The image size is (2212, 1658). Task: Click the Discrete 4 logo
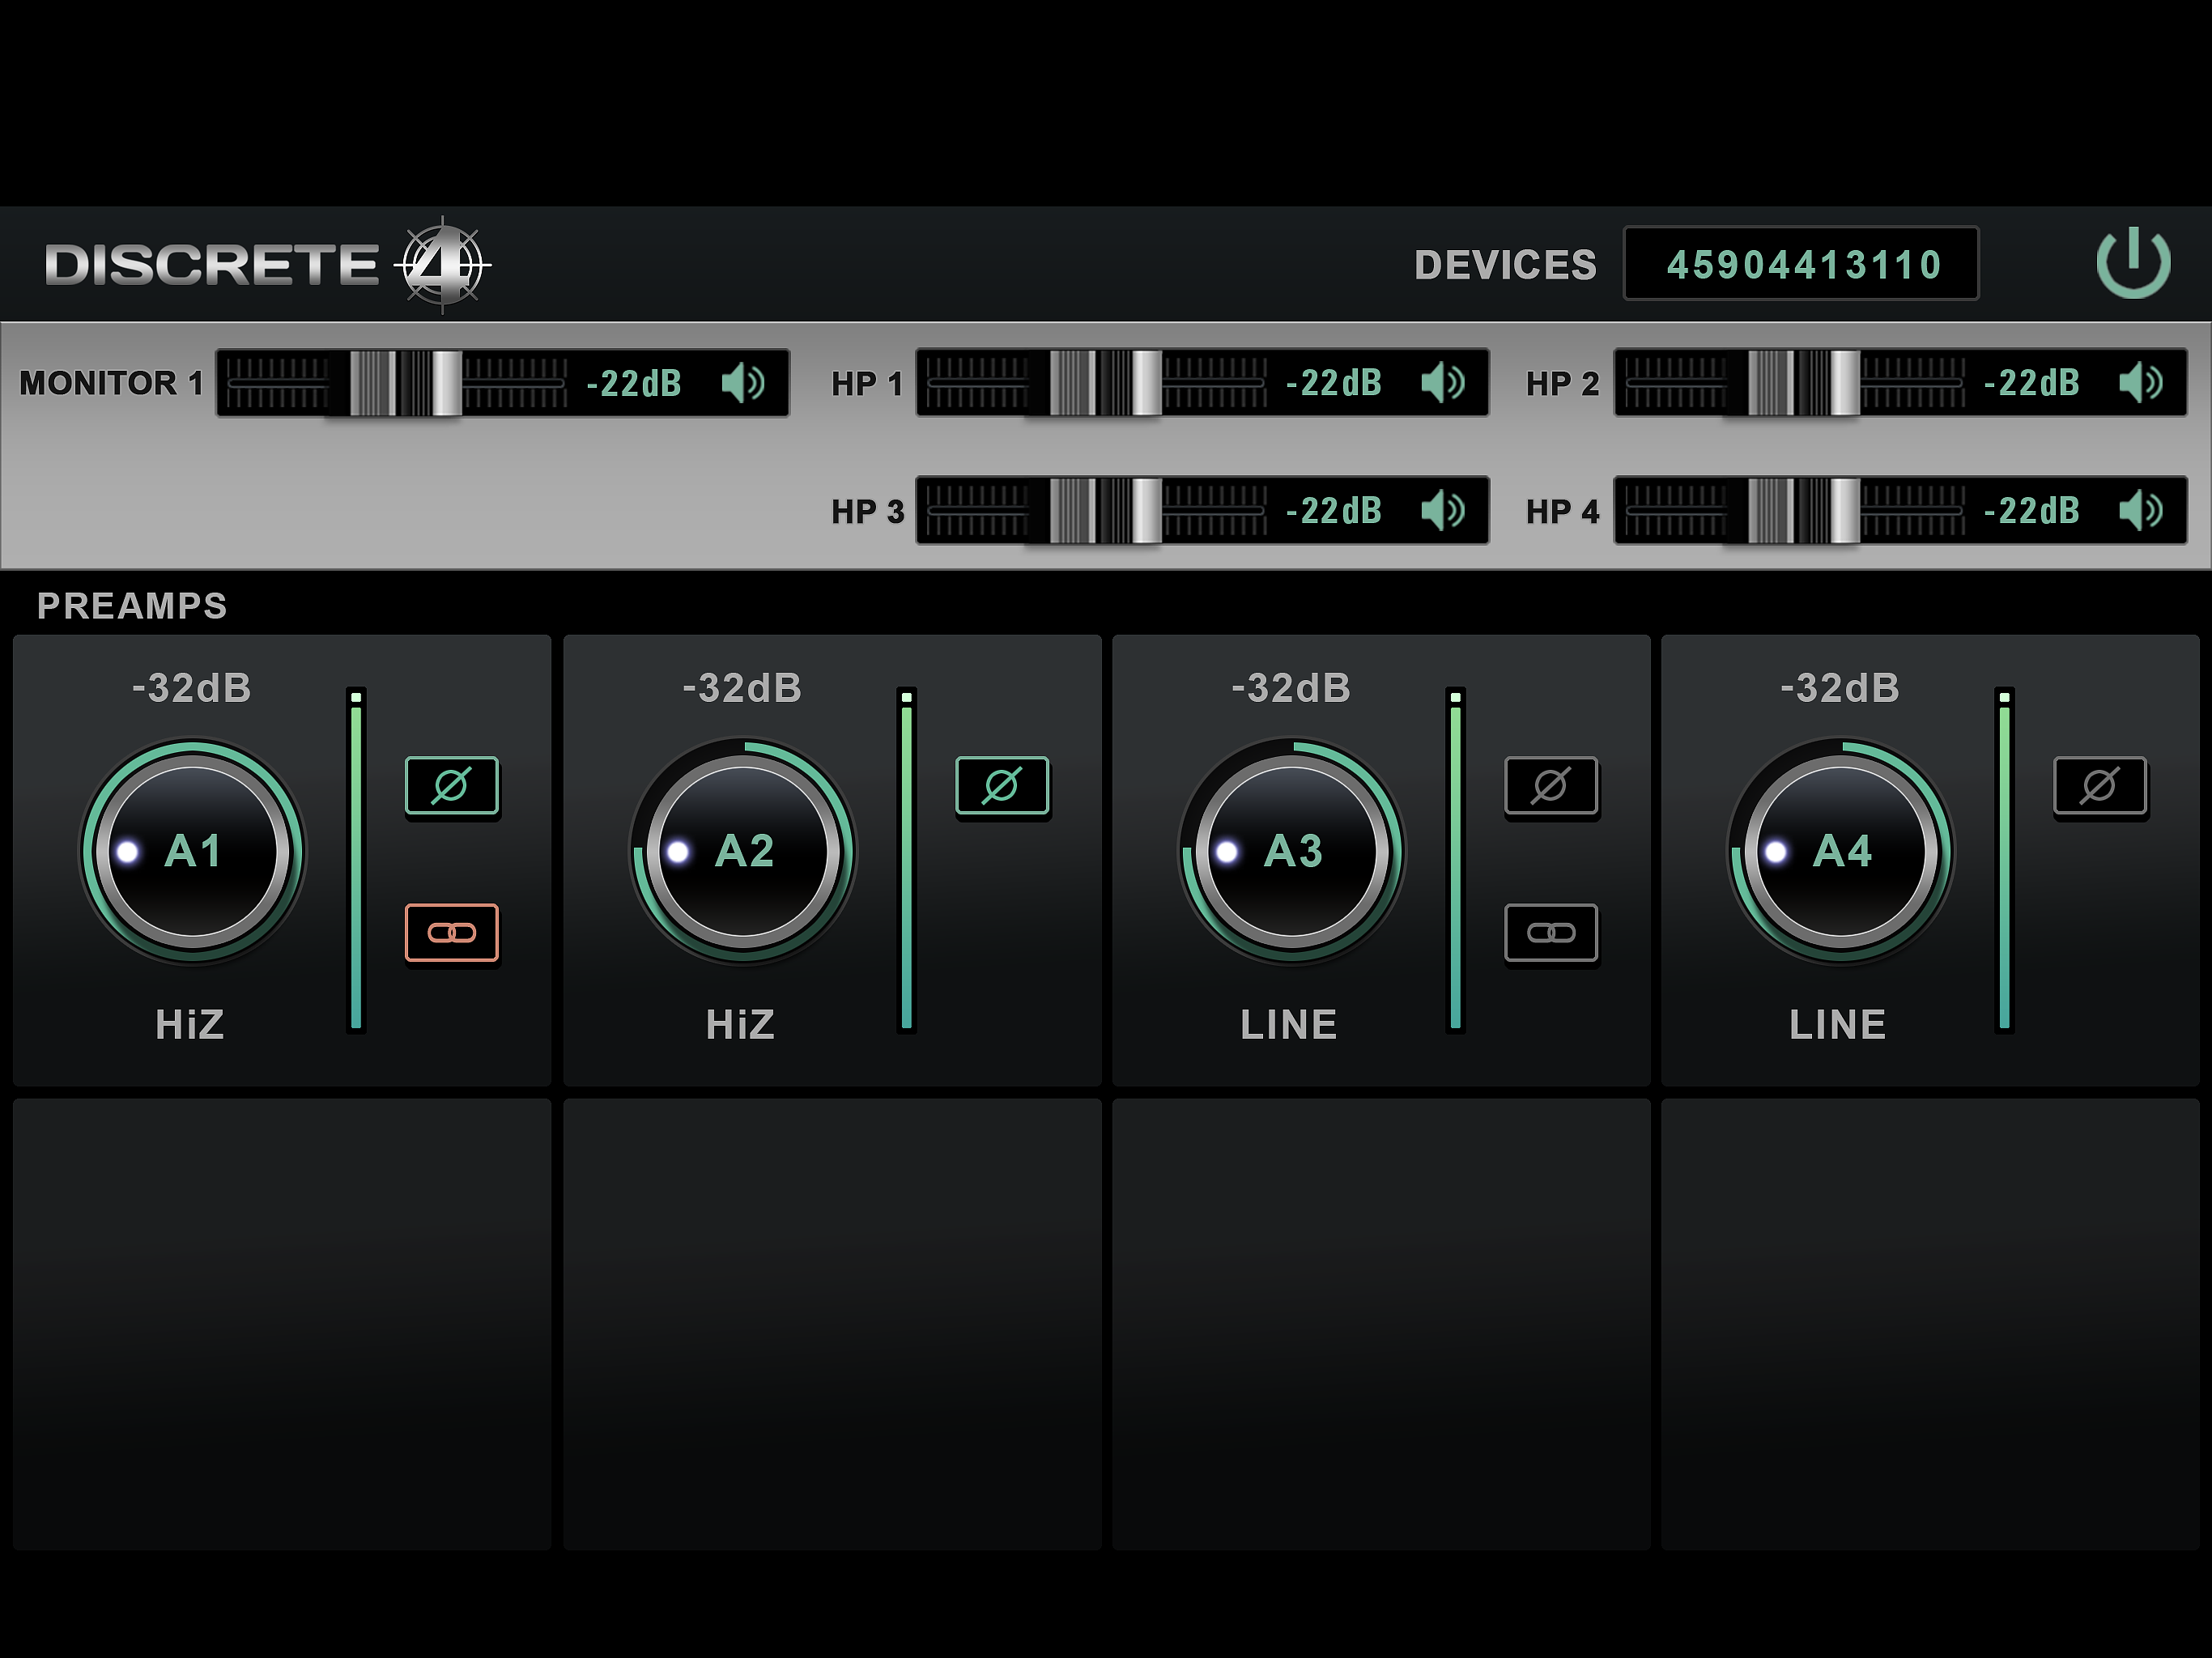tap(267, 265)
